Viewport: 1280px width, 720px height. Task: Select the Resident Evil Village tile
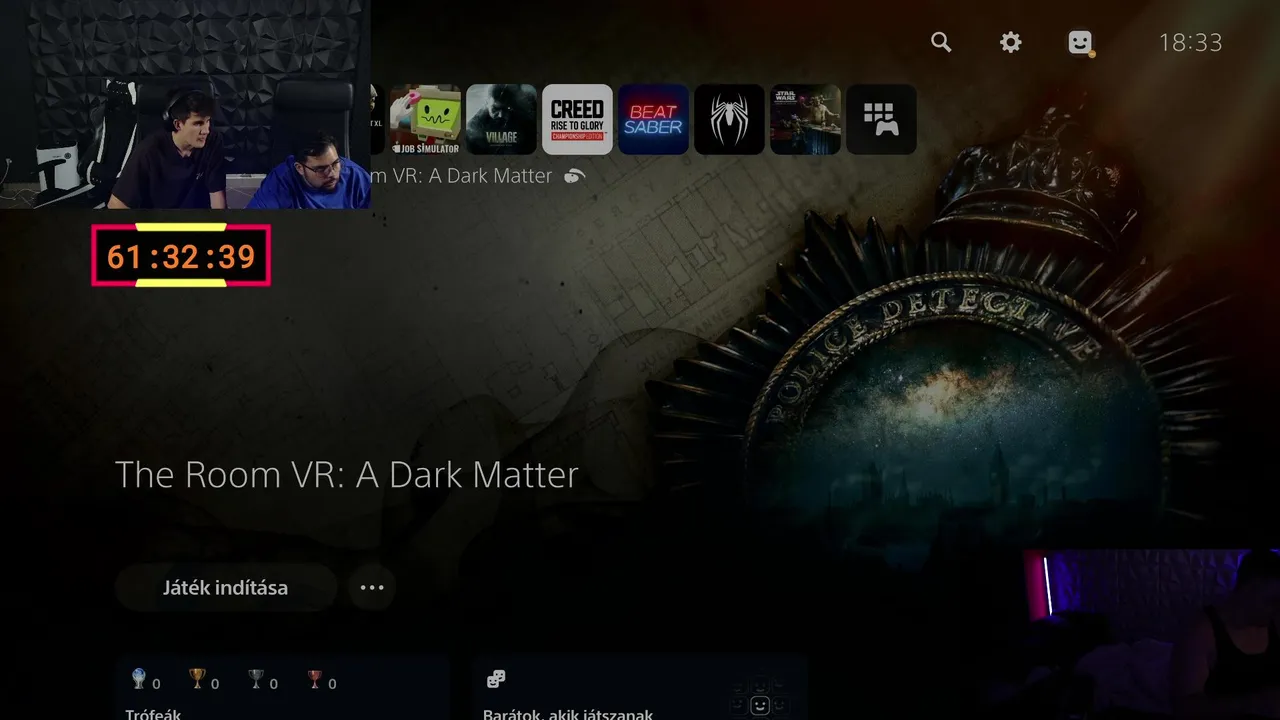pos(501,119)
